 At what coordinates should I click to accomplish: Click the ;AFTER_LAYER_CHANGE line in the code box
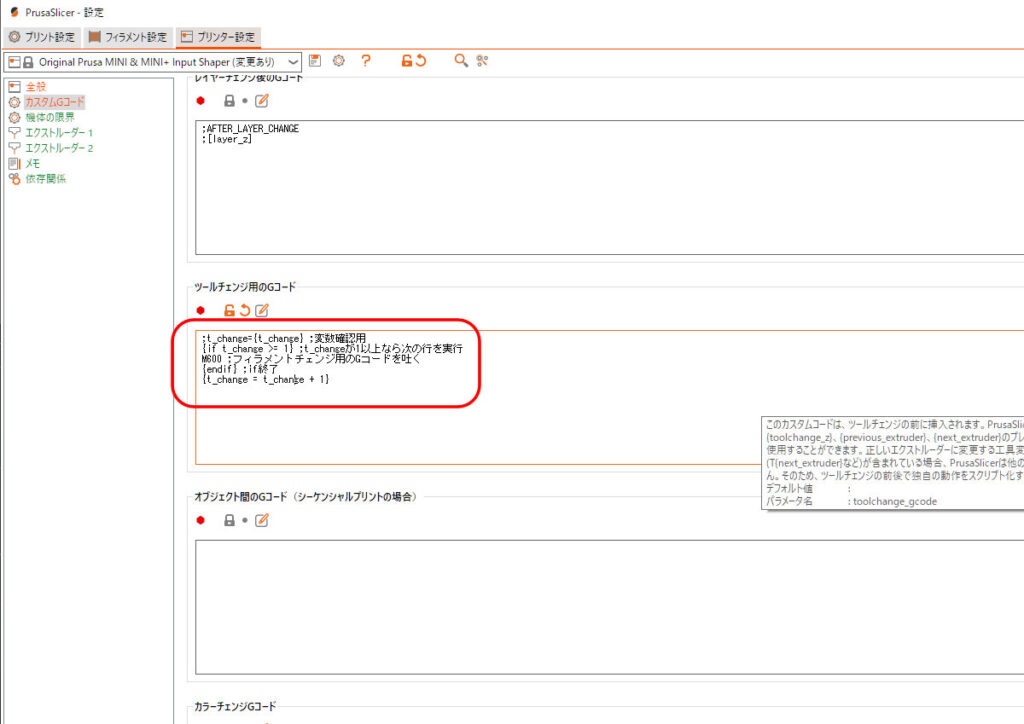[250, 129]
